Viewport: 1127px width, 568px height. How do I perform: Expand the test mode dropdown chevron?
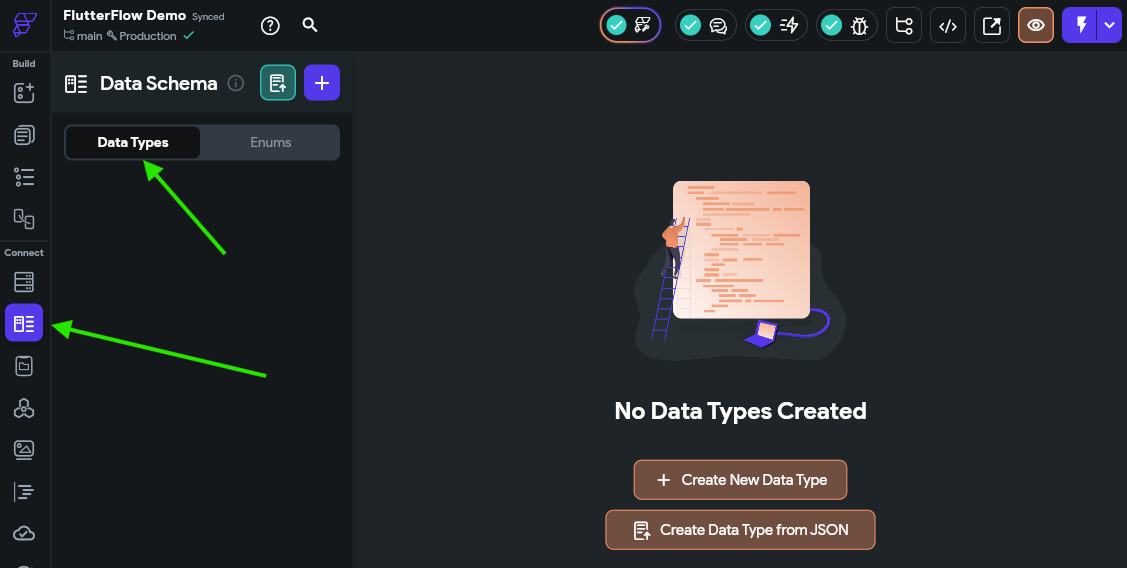tap(1110, 25)
